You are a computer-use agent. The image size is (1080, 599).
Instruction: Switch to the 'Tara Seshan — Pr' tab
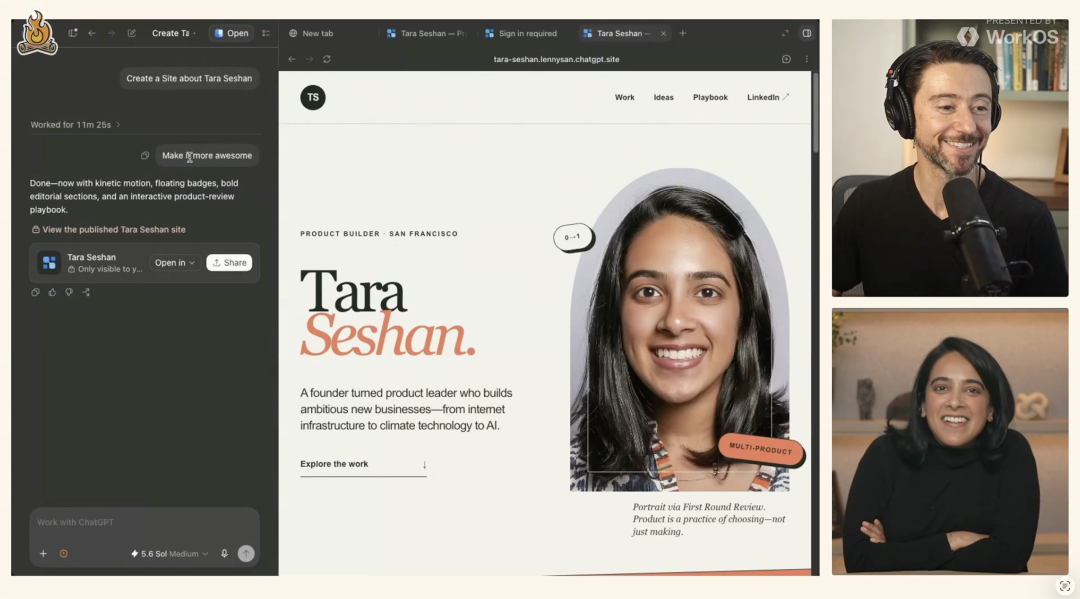click(427, 33)
